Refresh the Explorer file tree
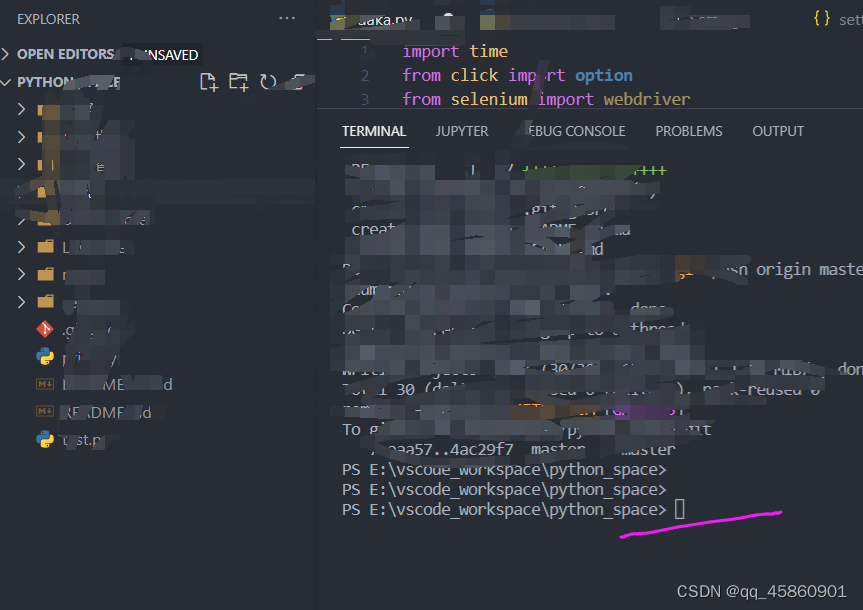 click(x=267, y=82)
